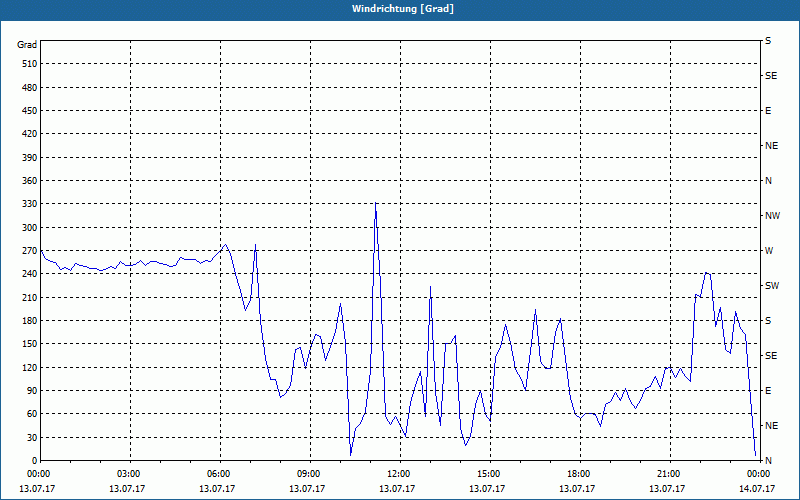Click the 0 y-axis origin value
This screenshot has height=500, width=800.
pos(35,461)
